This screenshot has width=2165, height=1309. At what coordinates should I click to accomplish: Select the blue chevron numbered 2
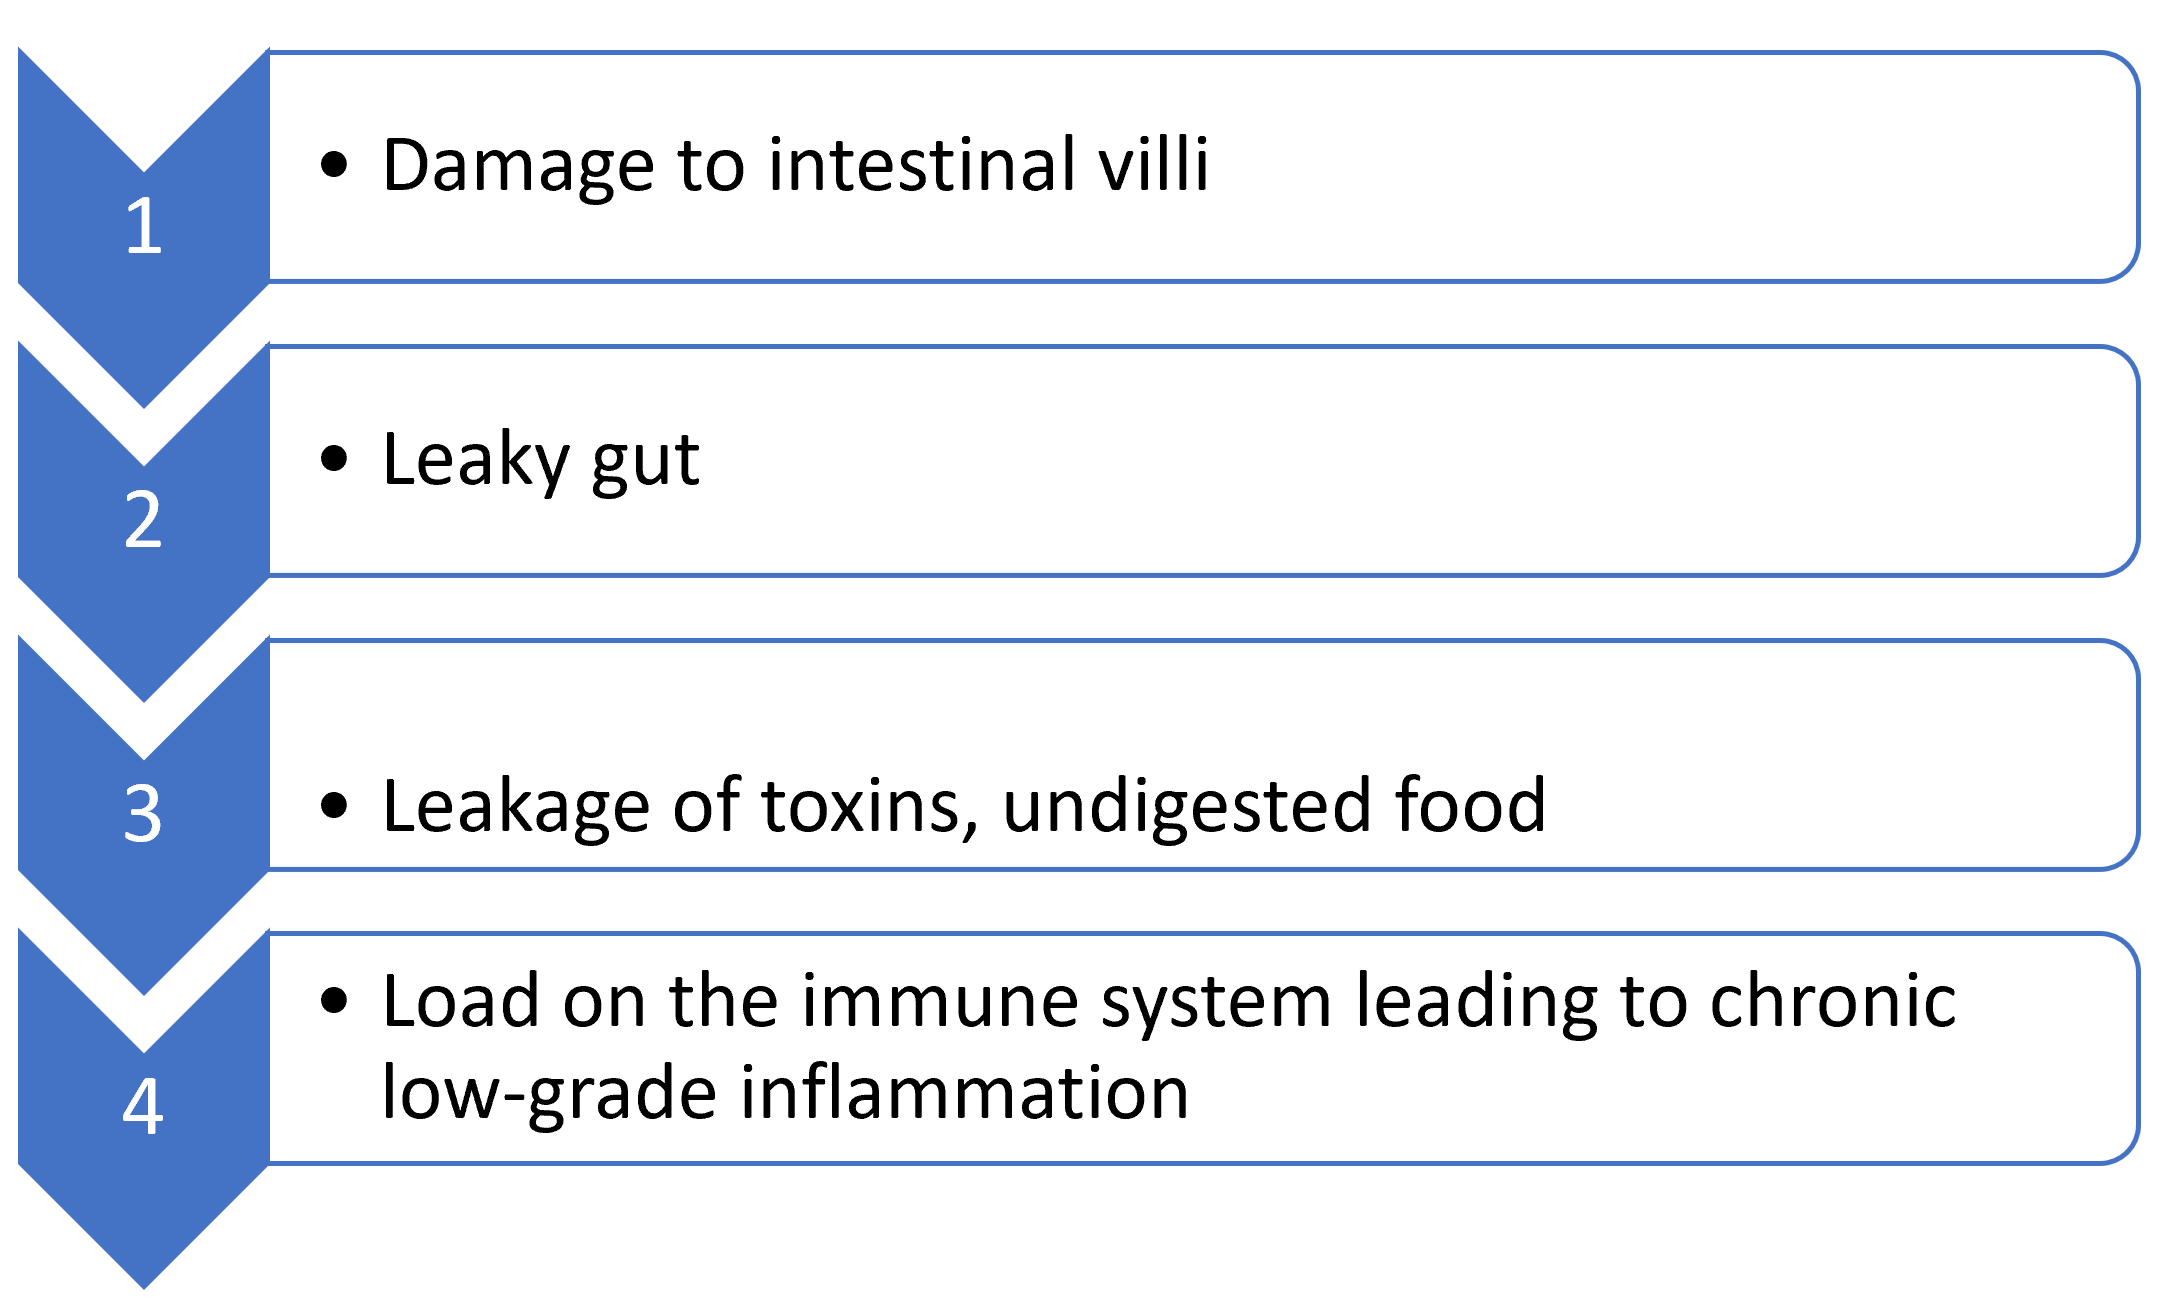click(144, 520)
